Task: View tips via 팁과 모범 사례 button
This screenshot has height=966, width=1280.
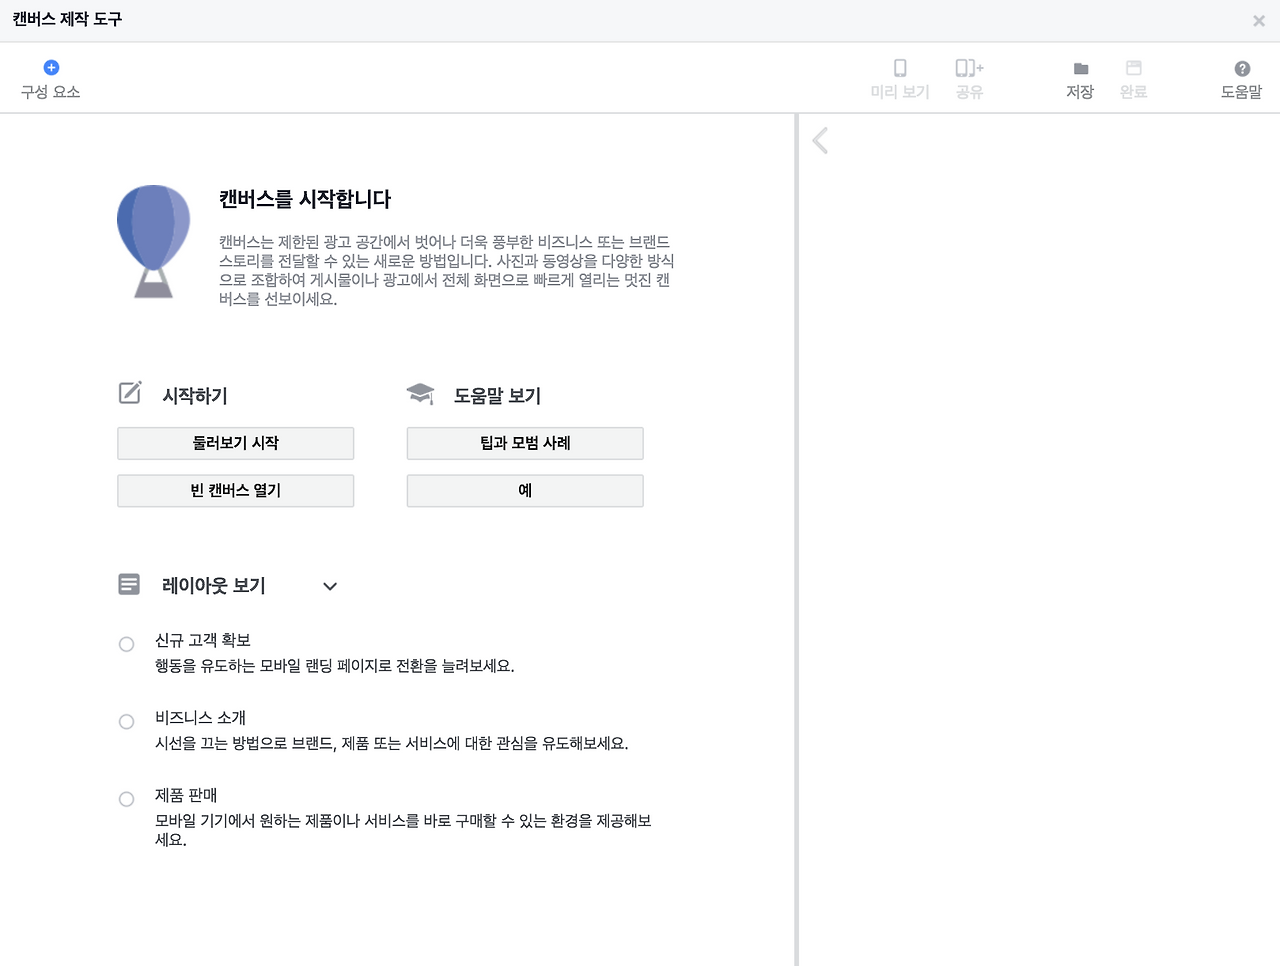Action: click(524, 443)
